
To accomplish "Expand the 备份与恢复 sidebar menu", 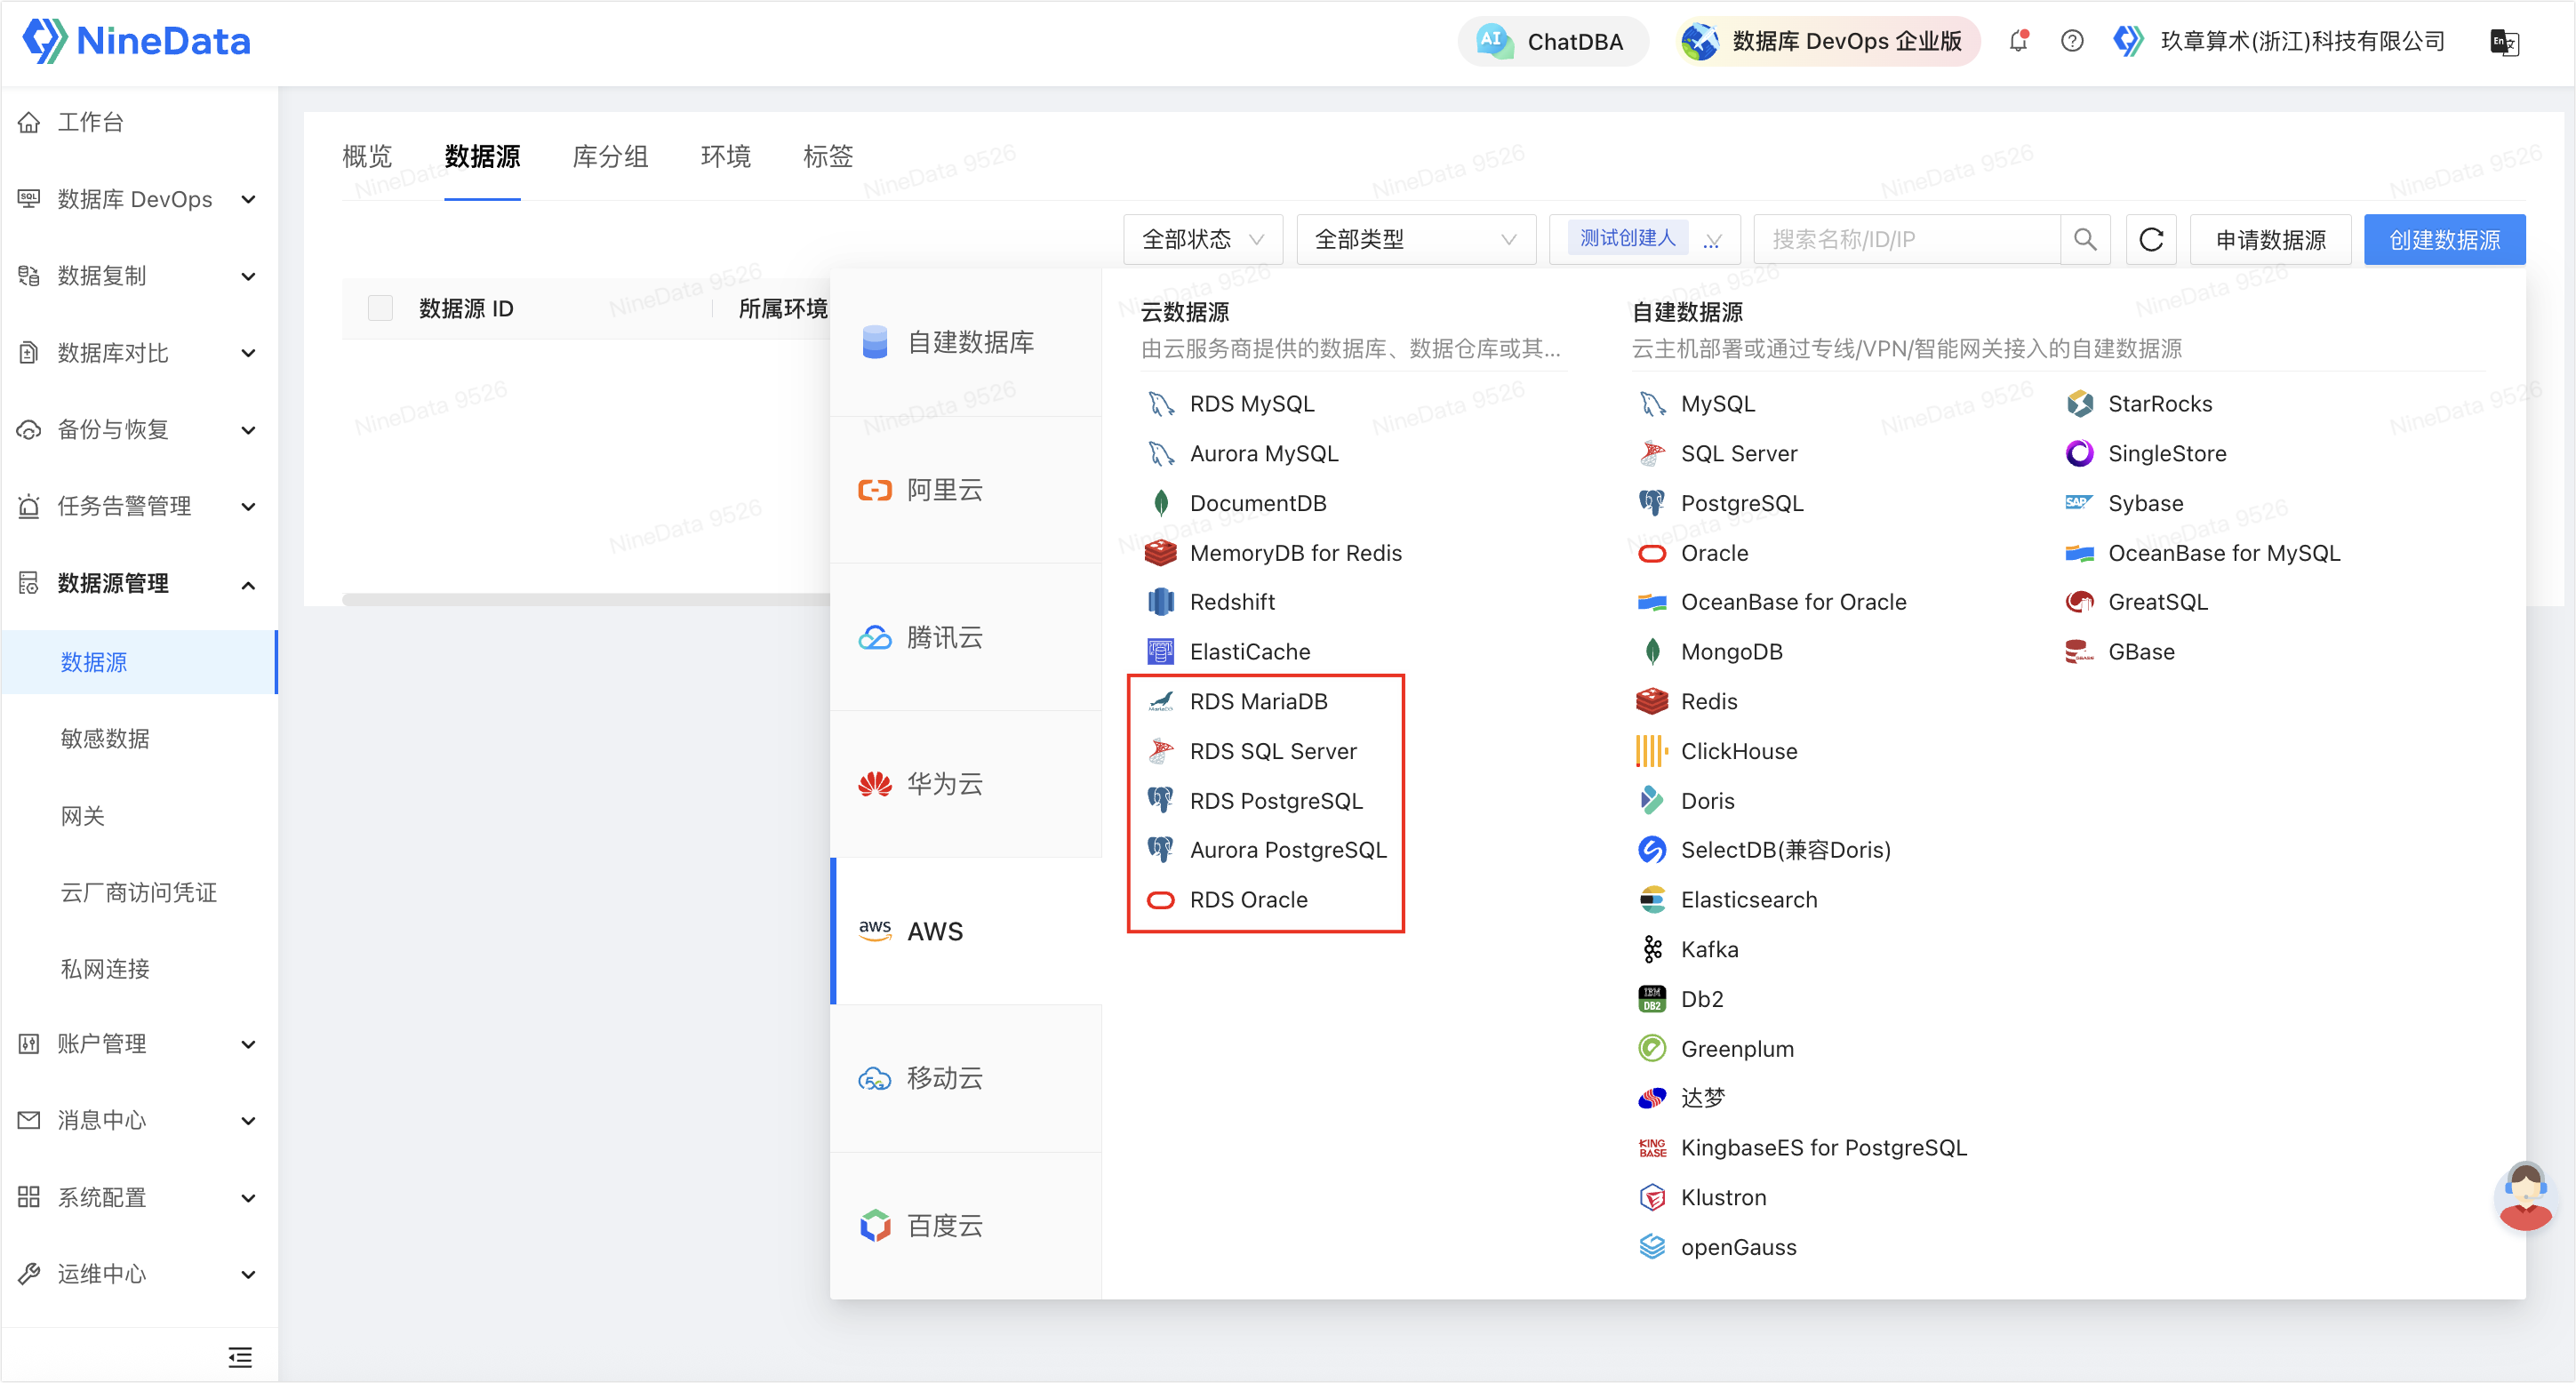I will click(139, 430).
